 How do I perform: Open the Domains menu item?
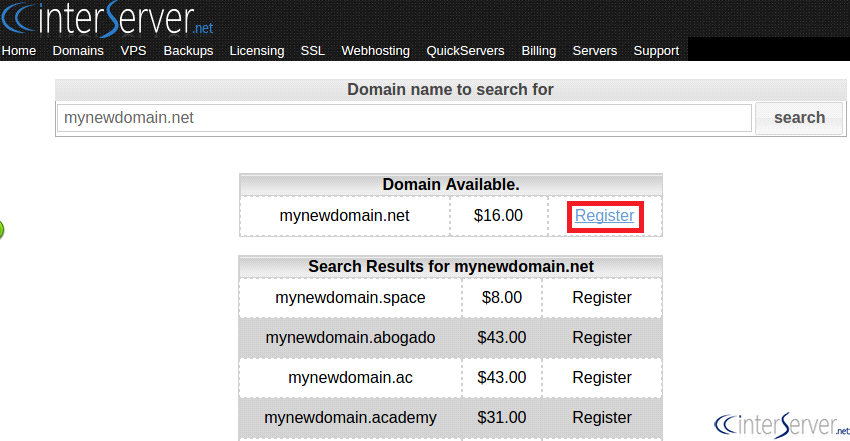point(78,50)
